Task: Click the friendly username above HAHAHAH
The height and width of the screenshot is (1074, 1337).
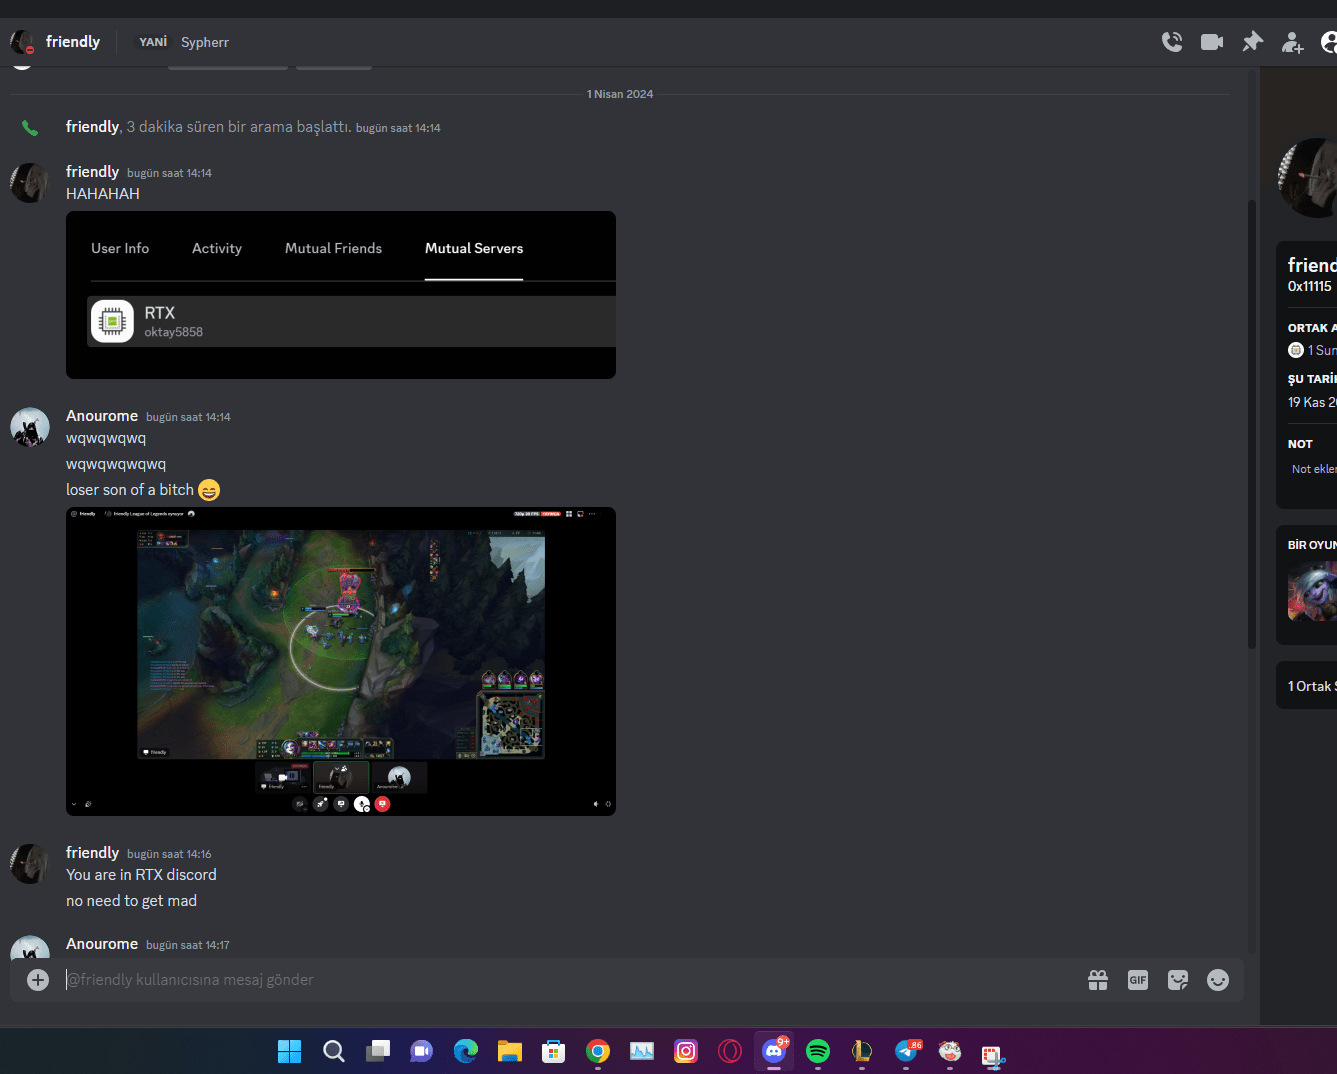Action: tap(92, 172)
